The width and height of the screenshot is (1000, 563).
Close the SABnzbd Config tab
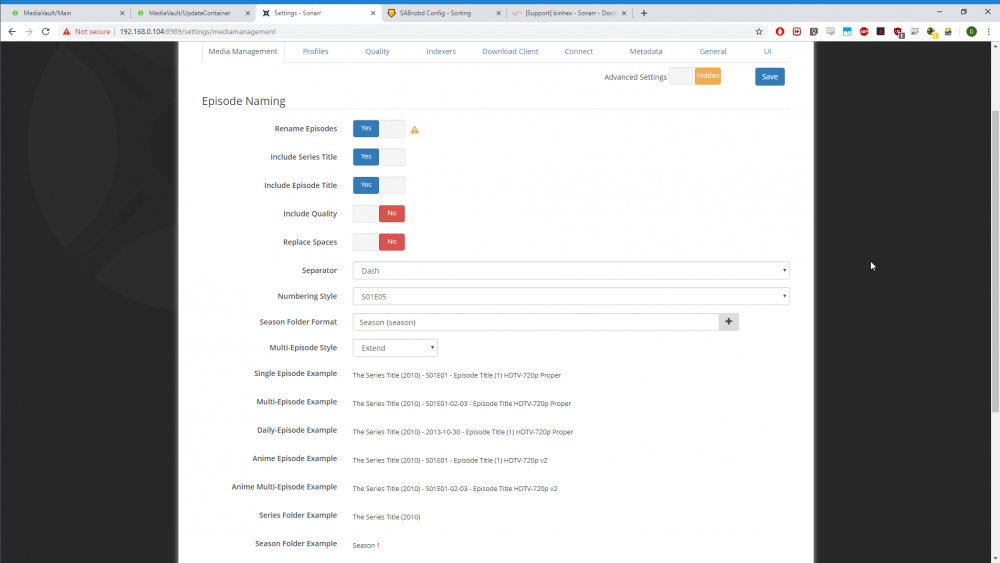point(498,13)
